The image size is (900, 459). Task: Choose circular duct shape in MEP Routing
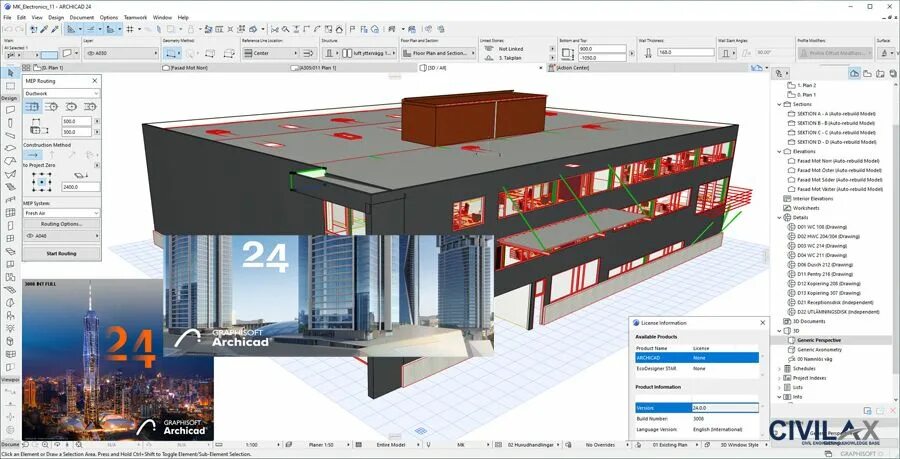point(52,107)
